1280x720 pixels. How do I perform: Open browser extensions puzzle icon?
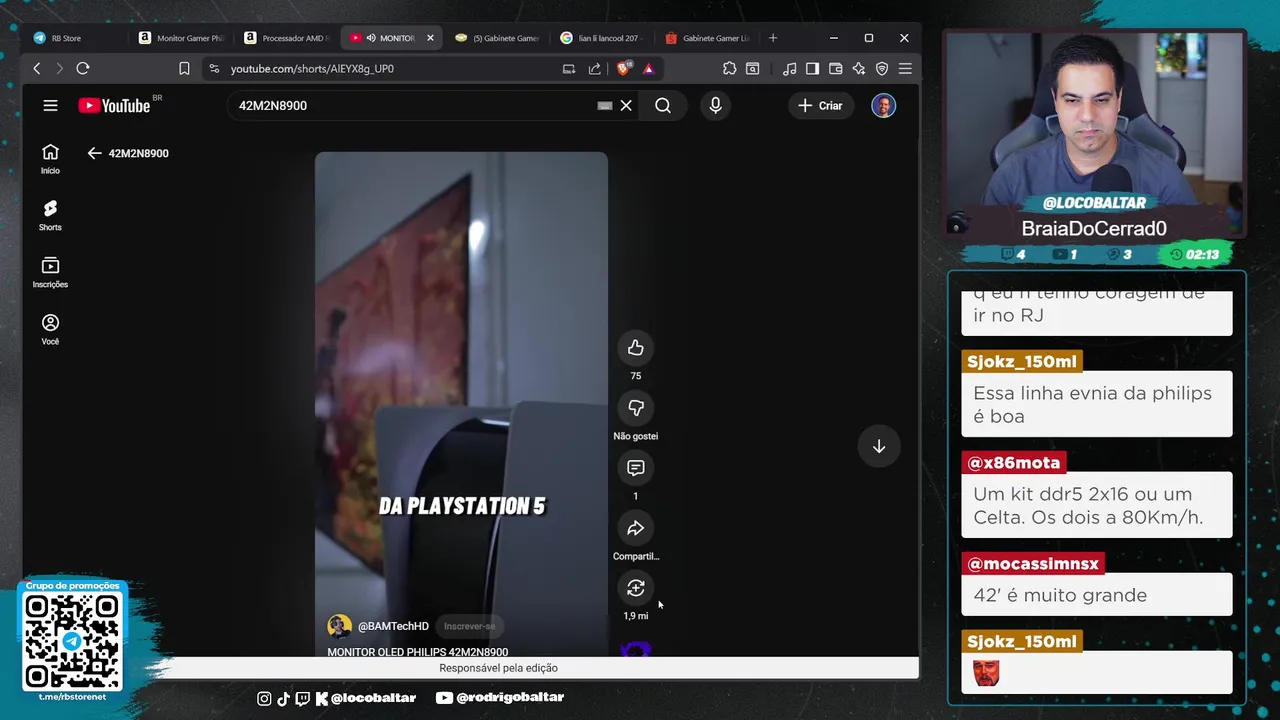(729, 68)
